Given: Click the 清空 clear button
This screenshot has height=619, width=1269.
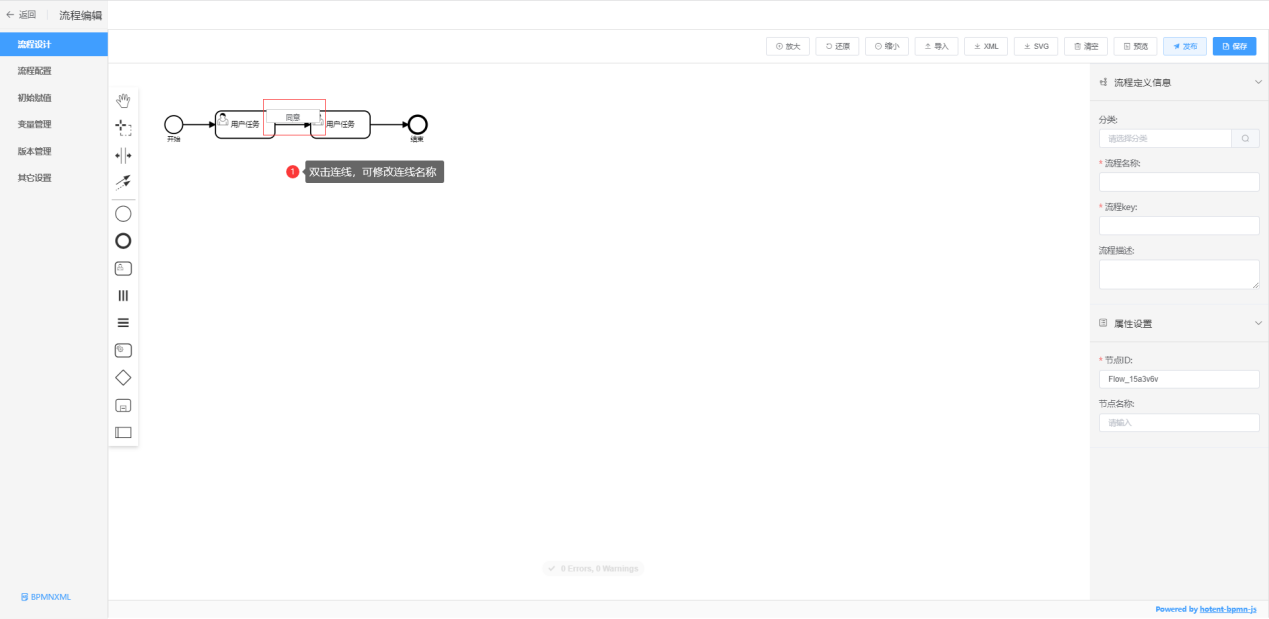Looking at the screenshot, I should tap(1086, 46).
